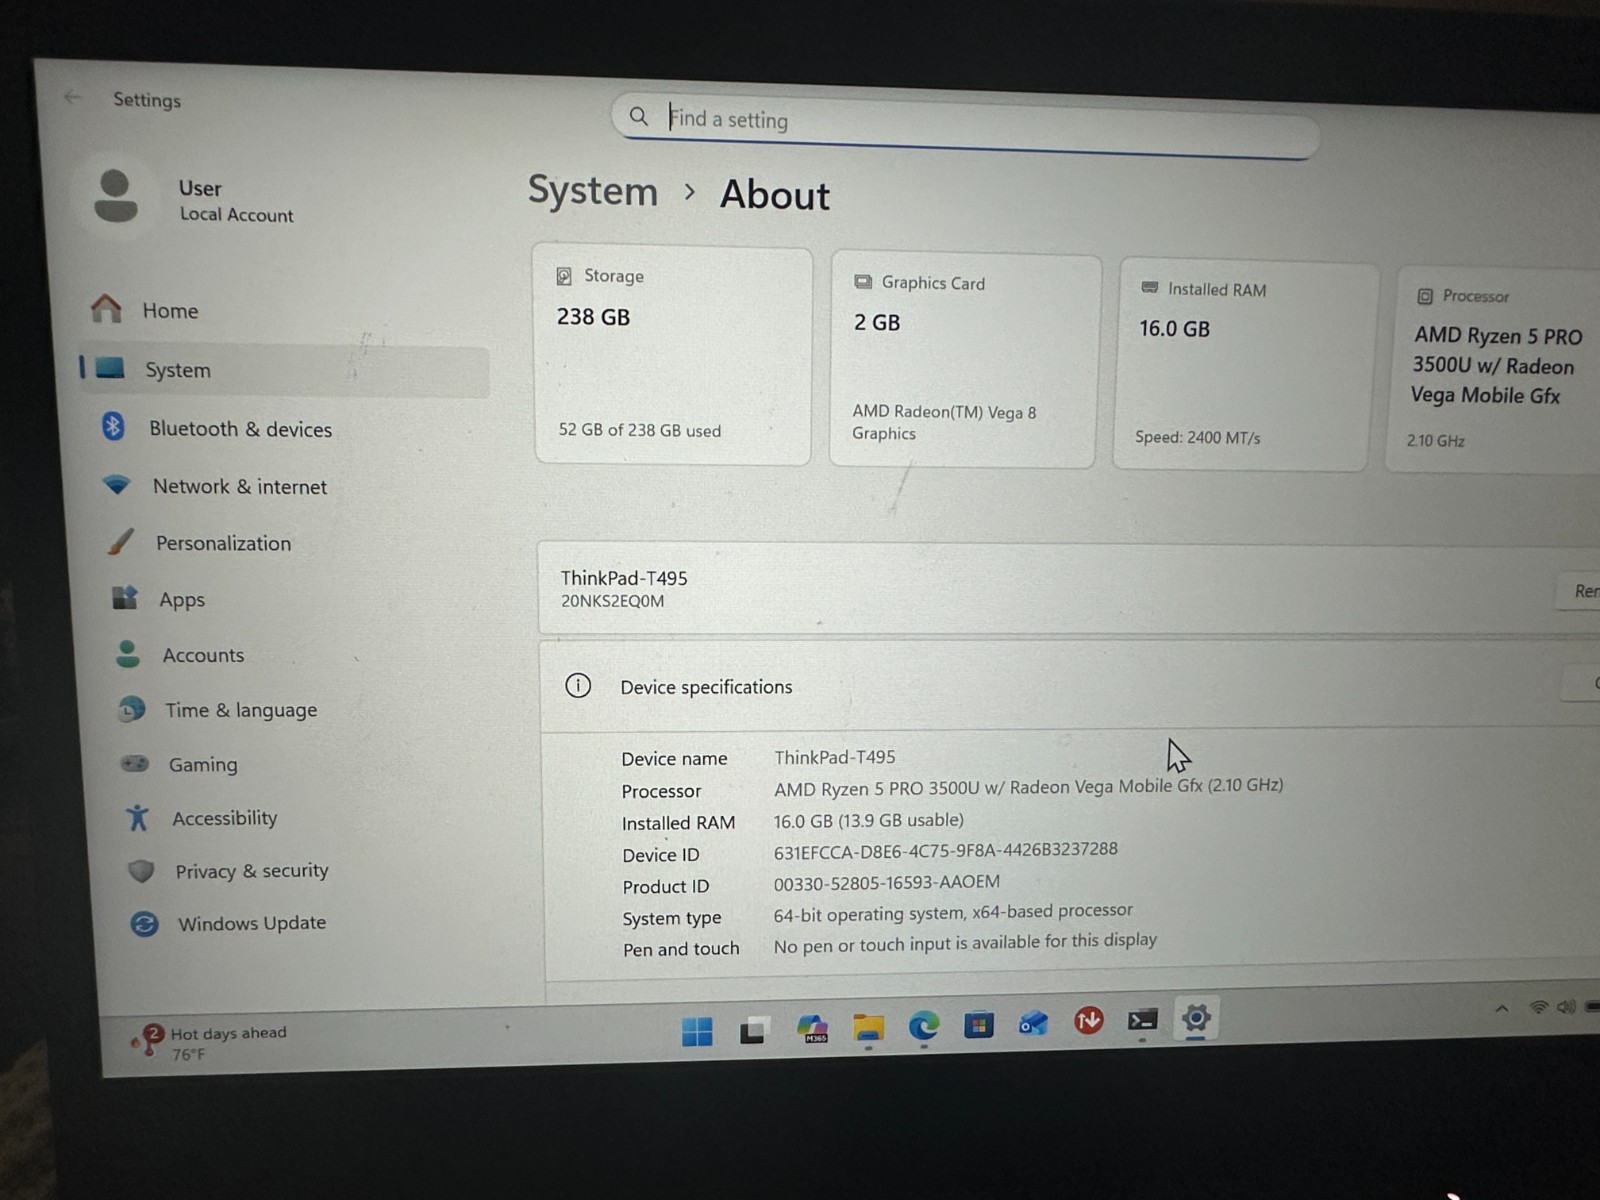
Task: Click the Windows Update sync icon
Action: click(x=144, y=923)
